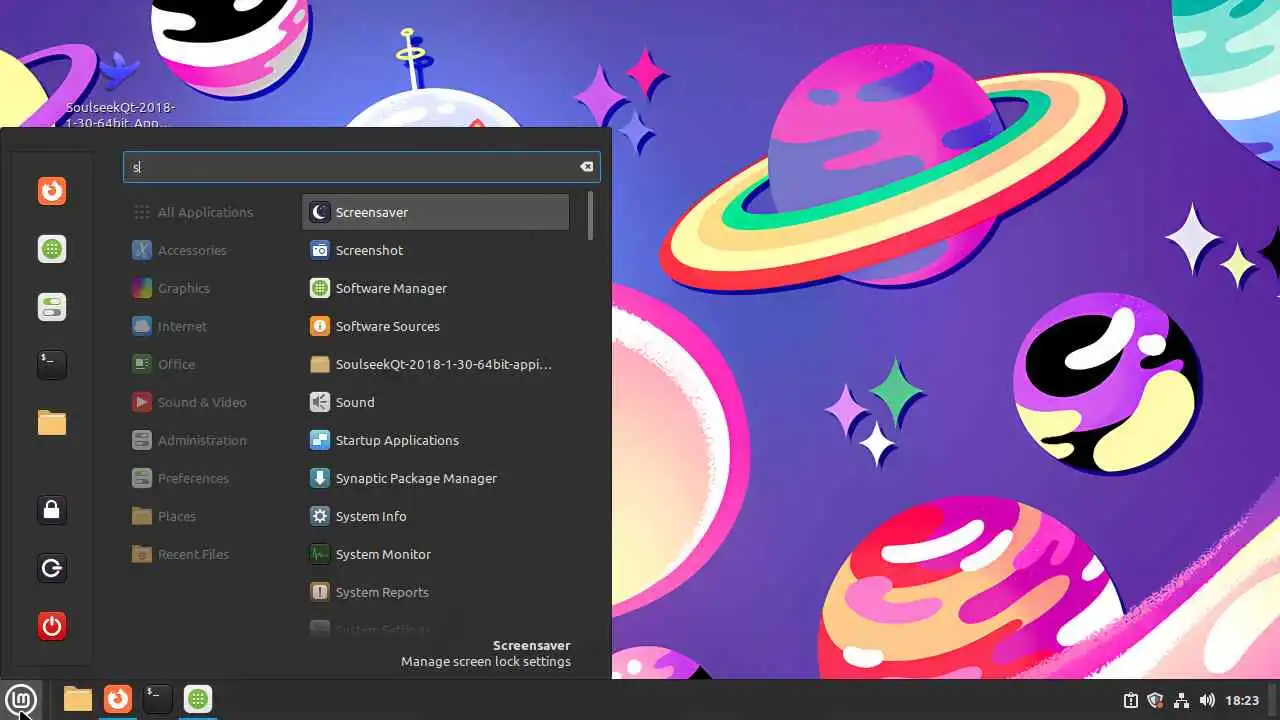Image resolution: width=1280 pixels, height=720 pixels.
Task: Open SoulseekQt-2018-1-30-64bit file result
Action: click(x=436, y=364)
